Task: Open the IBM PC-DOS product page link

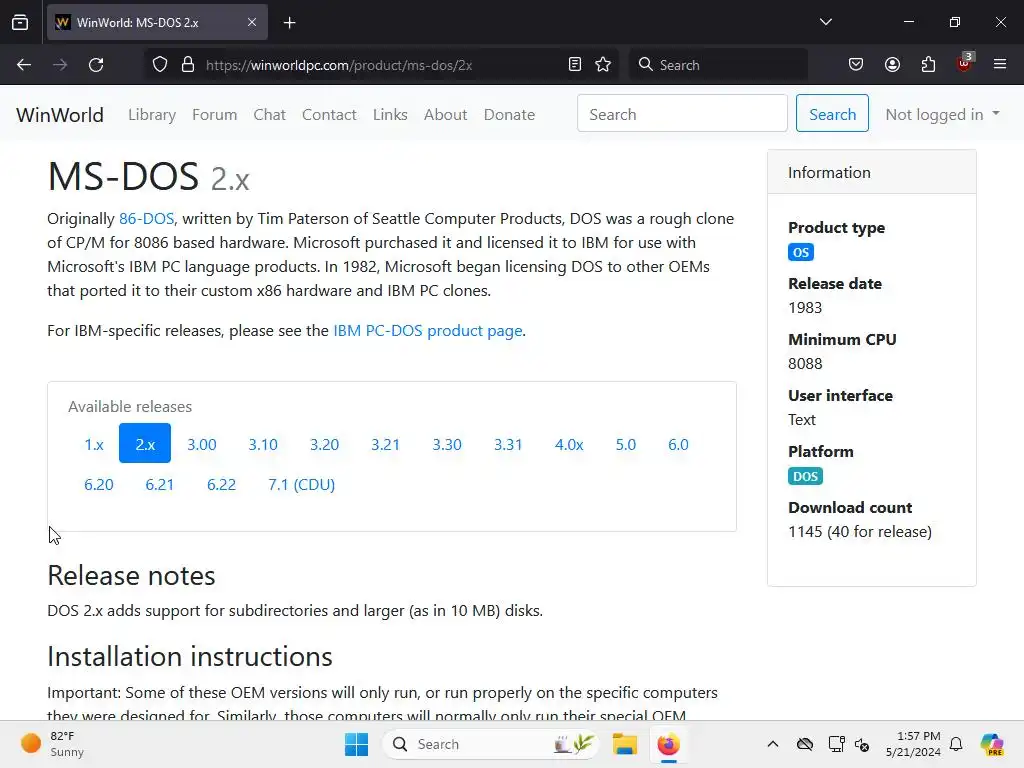Action: (x=428, y=330)
